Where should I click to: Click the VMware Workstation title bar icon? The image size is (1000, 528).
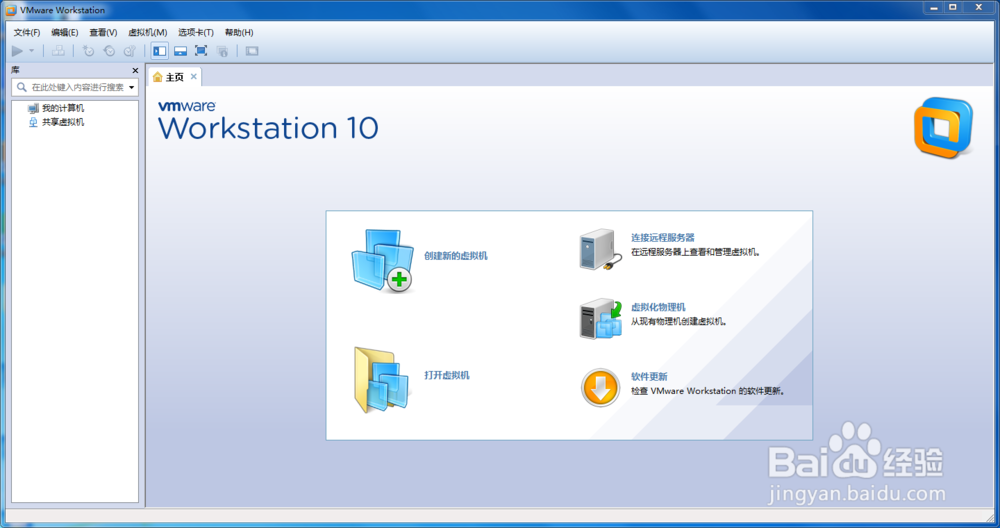tap(11, 10)
